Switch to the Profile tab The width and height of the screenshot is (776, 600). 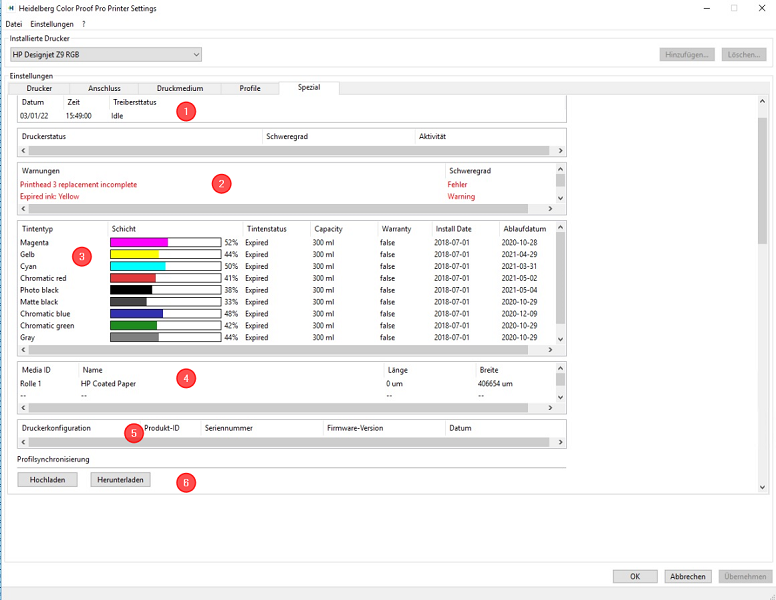tap(250, 88)
